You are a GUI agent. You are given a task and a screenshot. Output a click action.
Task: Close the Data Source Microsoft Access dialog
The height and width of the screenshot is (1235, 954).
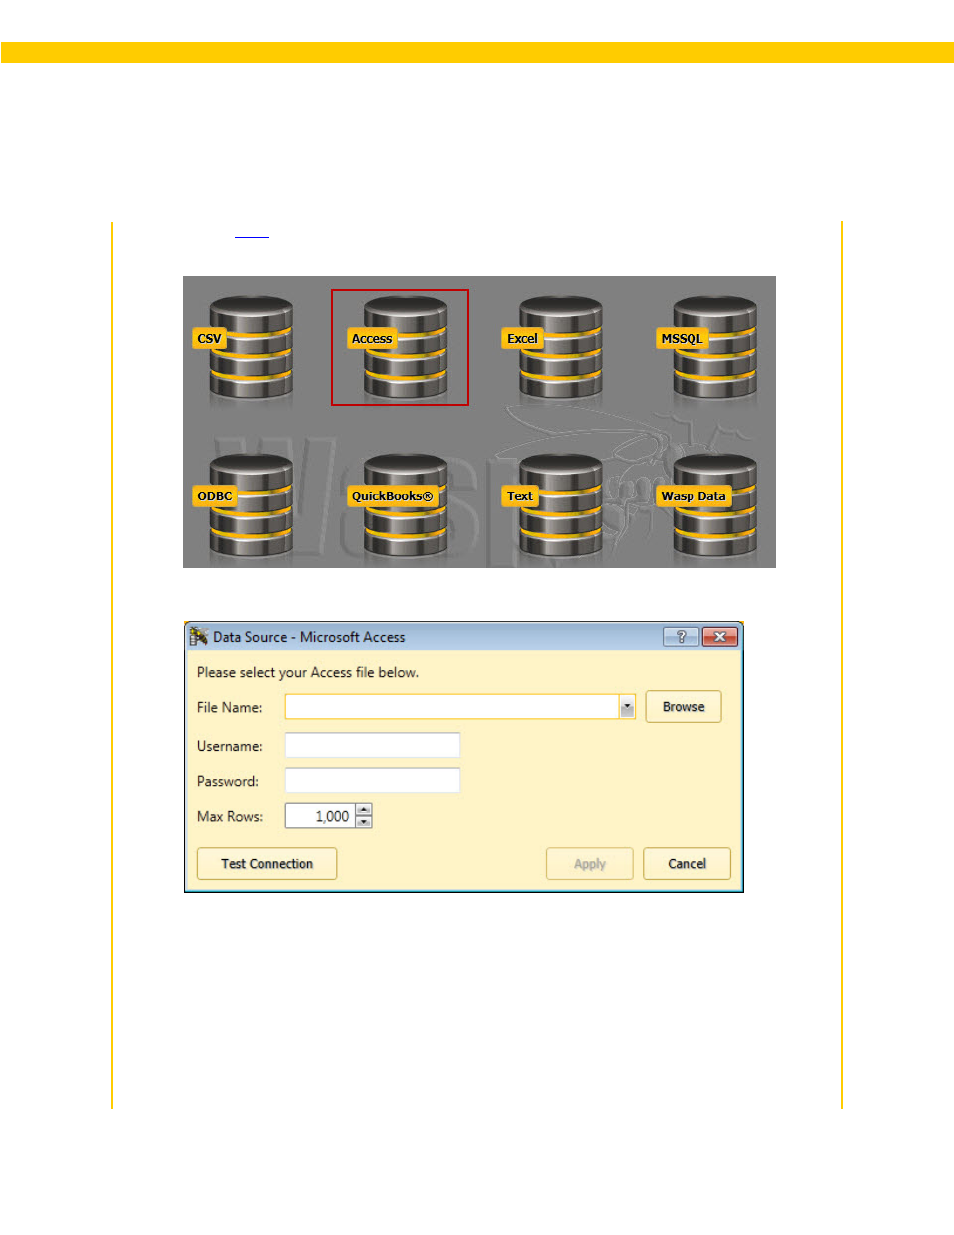720,637
